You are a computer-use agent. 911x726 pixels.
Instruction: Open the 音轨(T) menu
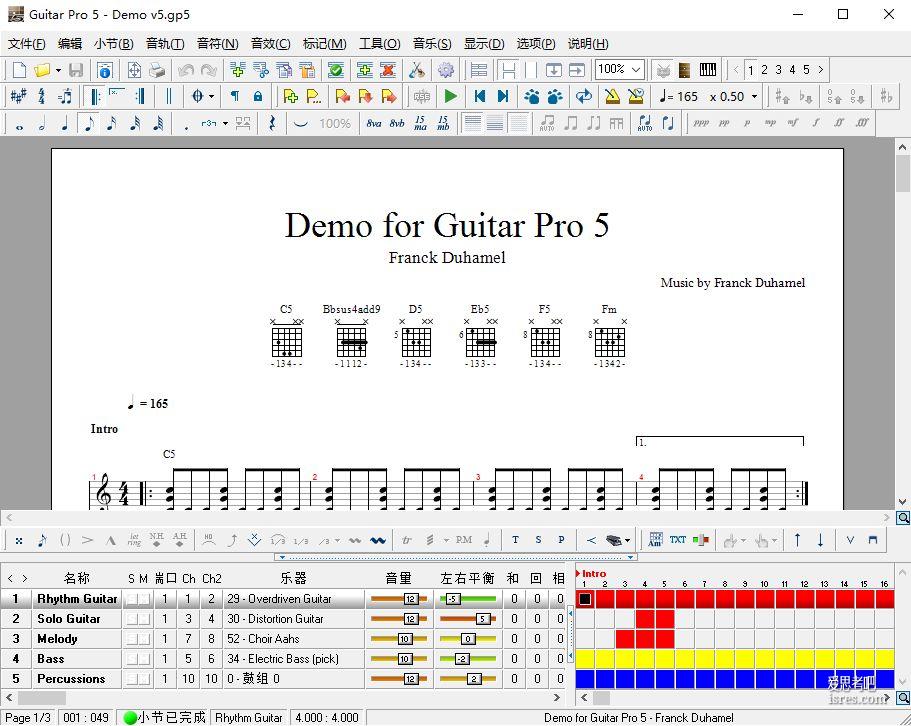165,44
